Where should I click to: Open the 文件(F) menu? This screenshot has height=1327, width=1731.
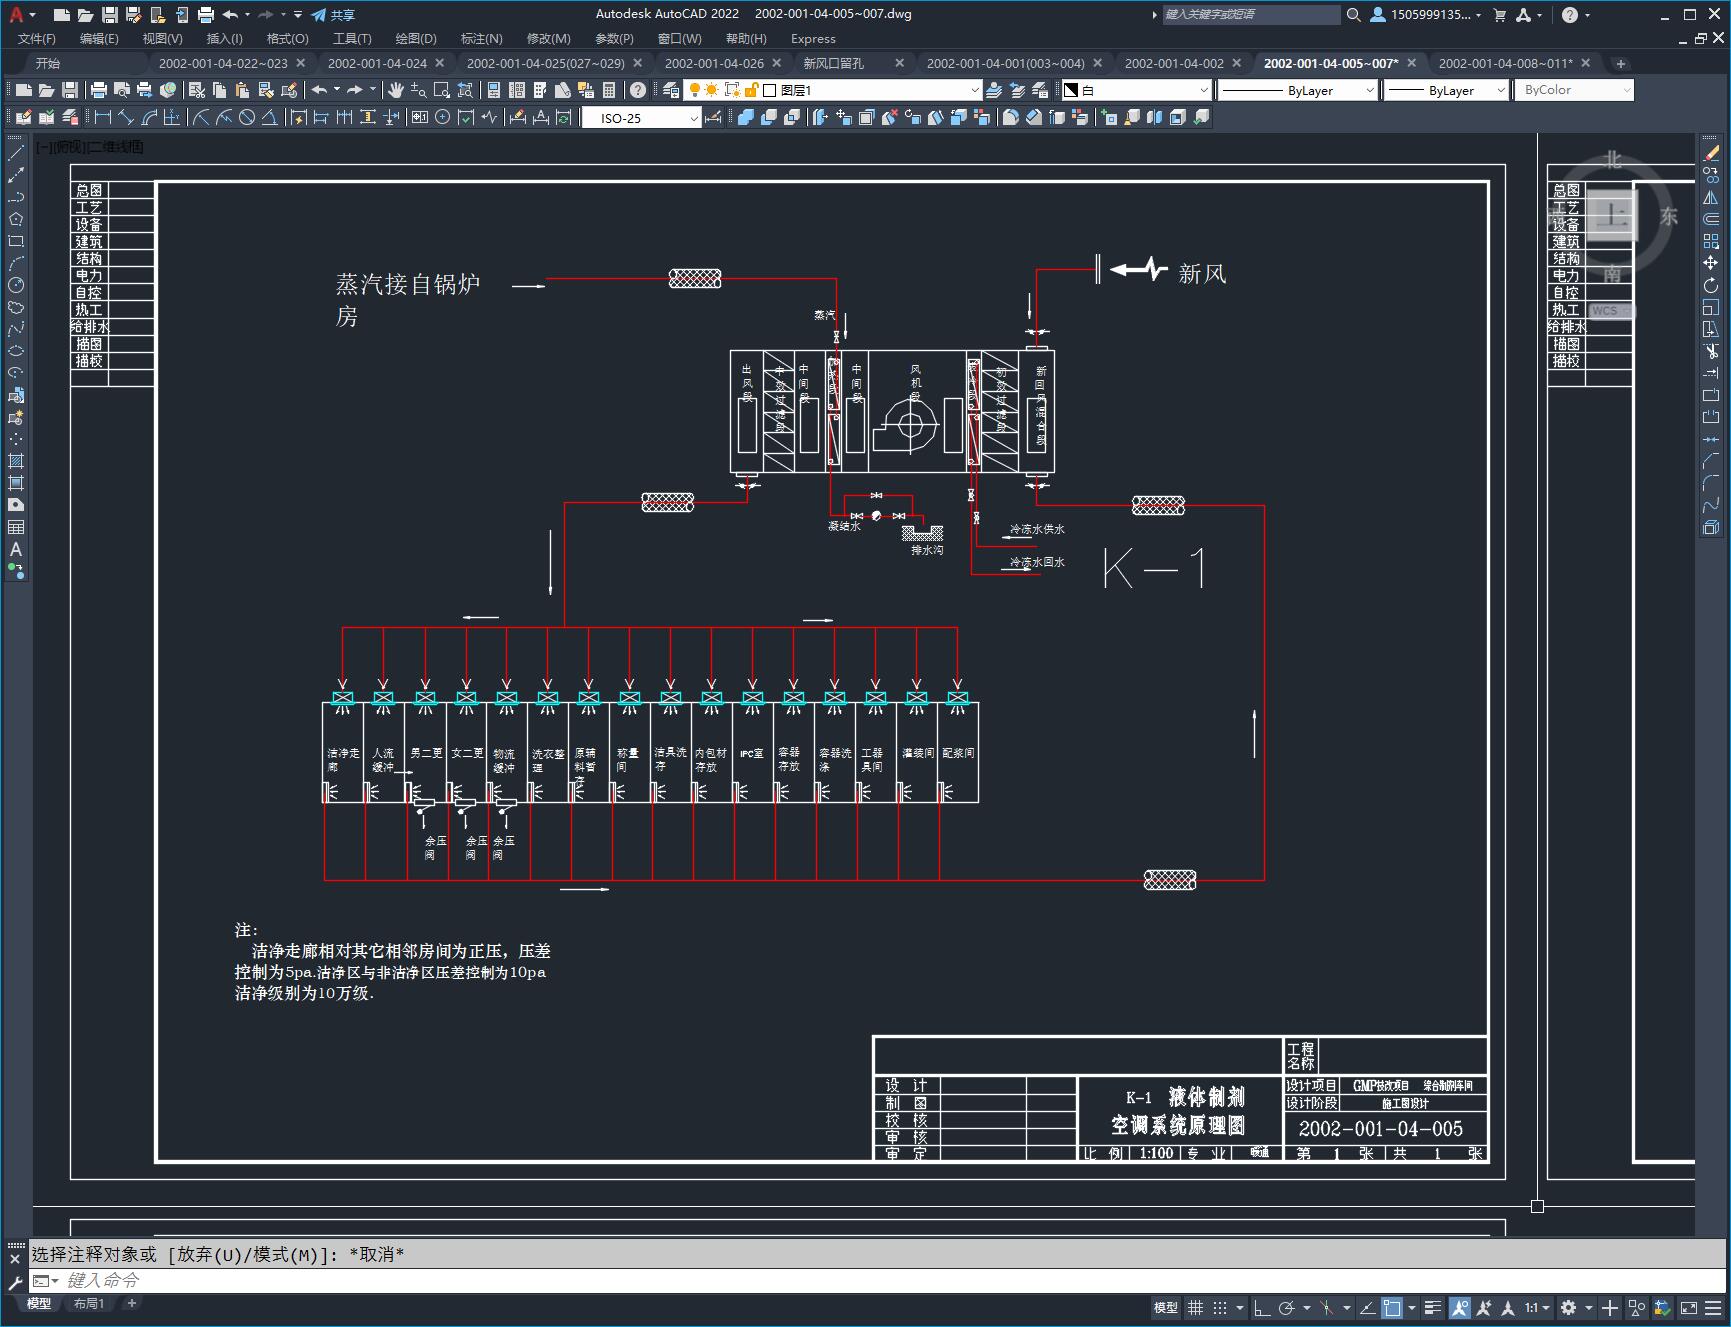tap(37, 38)
